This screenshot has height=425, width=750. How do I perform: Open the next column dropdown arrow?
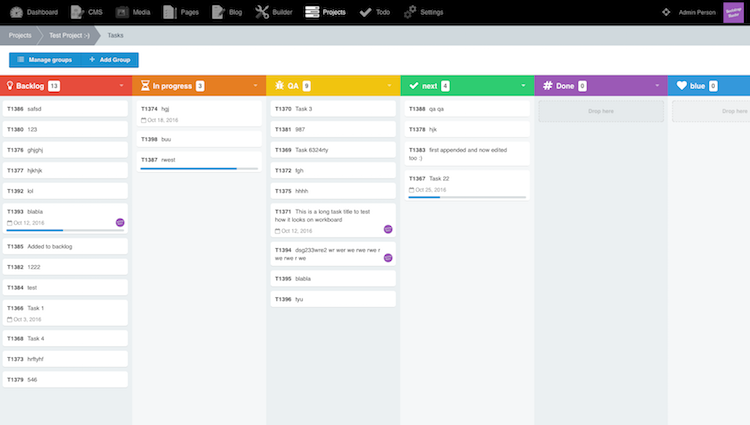coord(523,86)
